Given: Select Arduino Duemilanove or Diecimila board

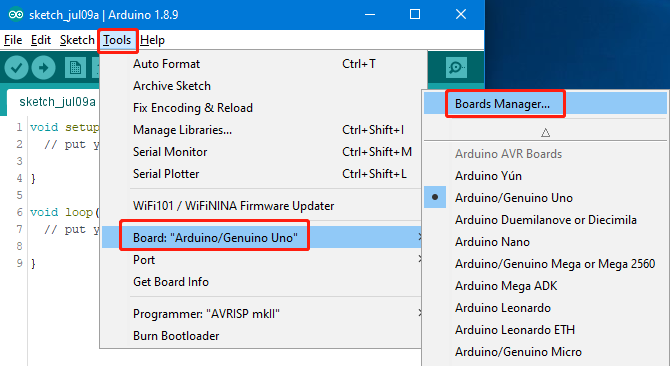Looking at the screenshot, I should tap(545, 220).
